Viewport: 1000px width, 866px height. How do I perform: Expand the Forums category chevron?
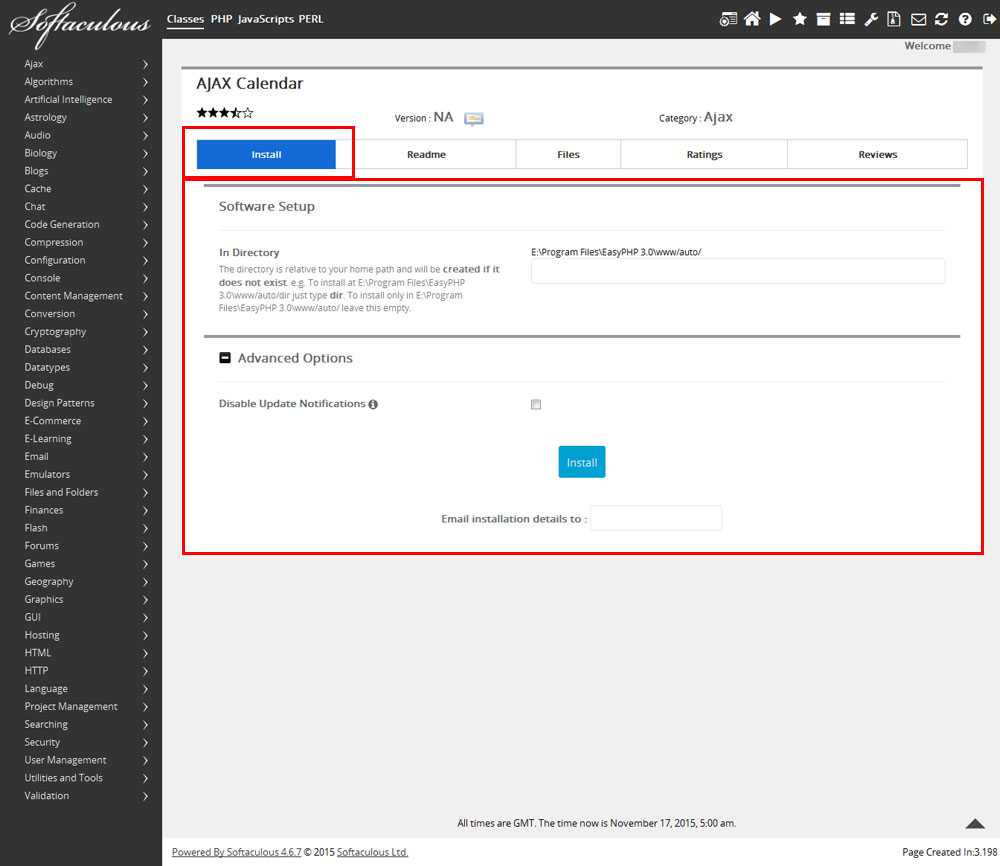click(145, 547)
